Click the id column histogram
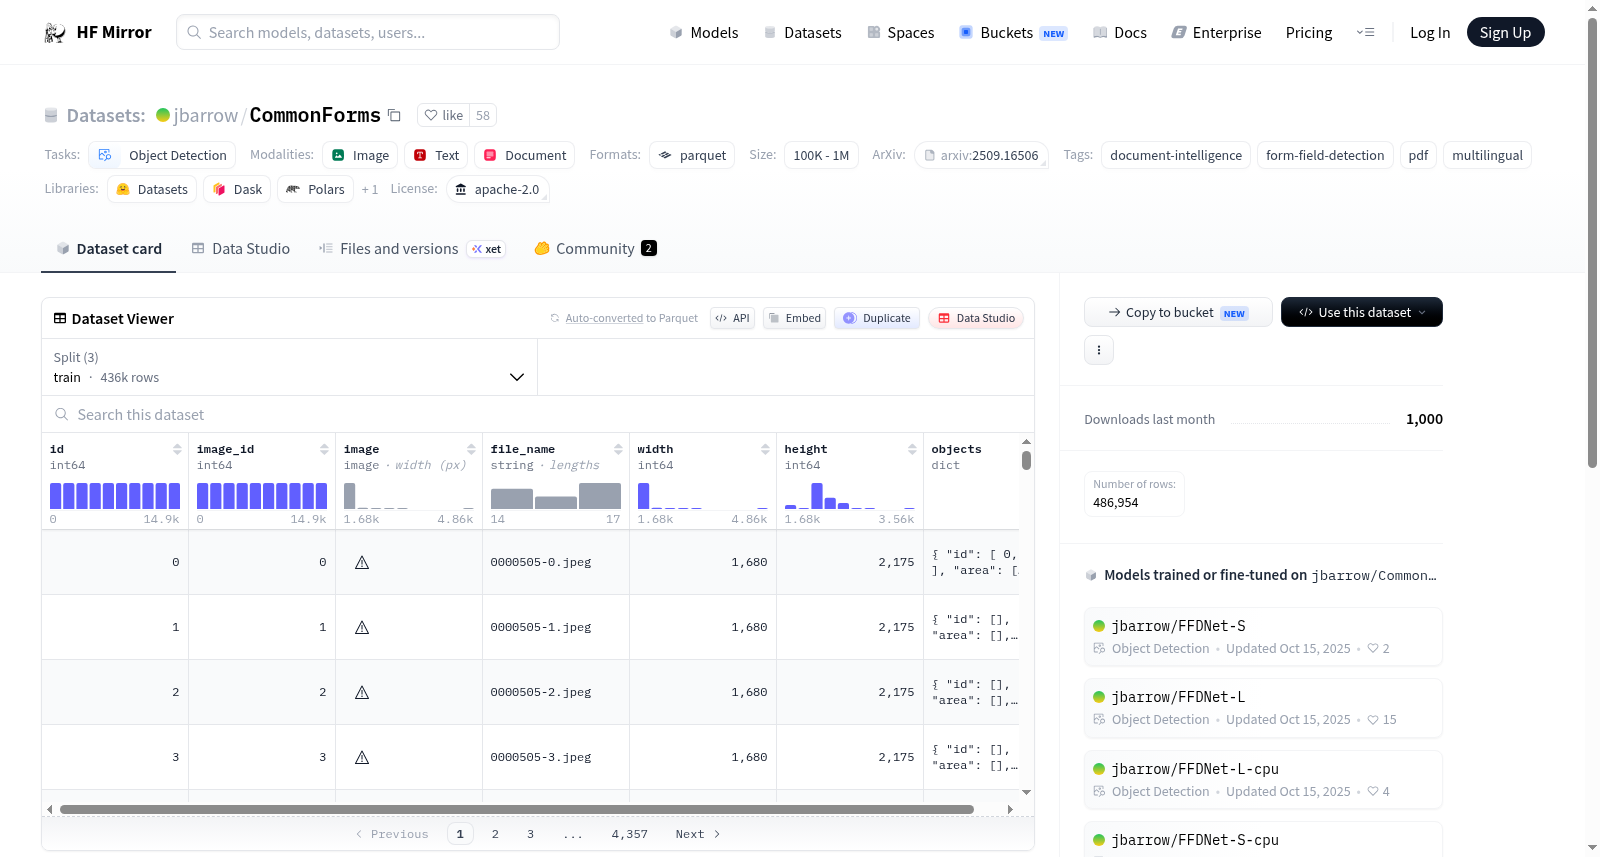This screenshot has width=1600, height=857. point(115,496)
